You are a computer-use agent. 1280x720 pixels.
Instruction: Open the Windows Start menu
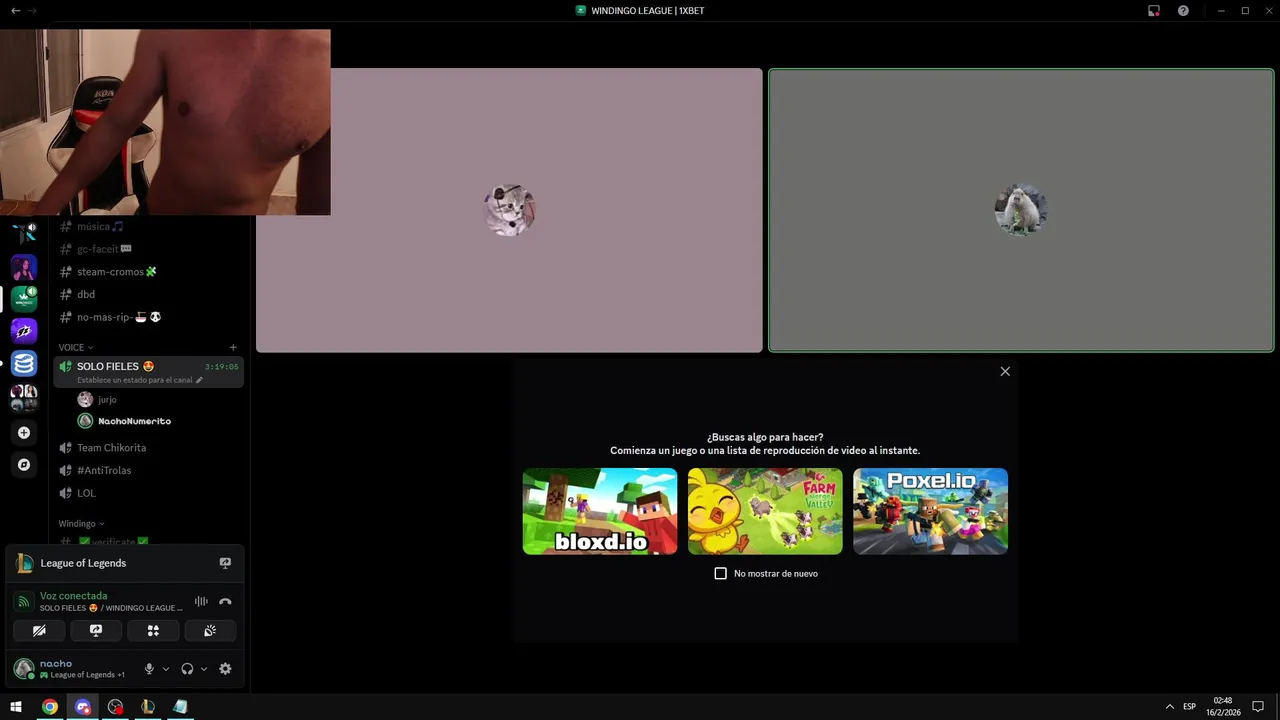(x=16, y=706)
